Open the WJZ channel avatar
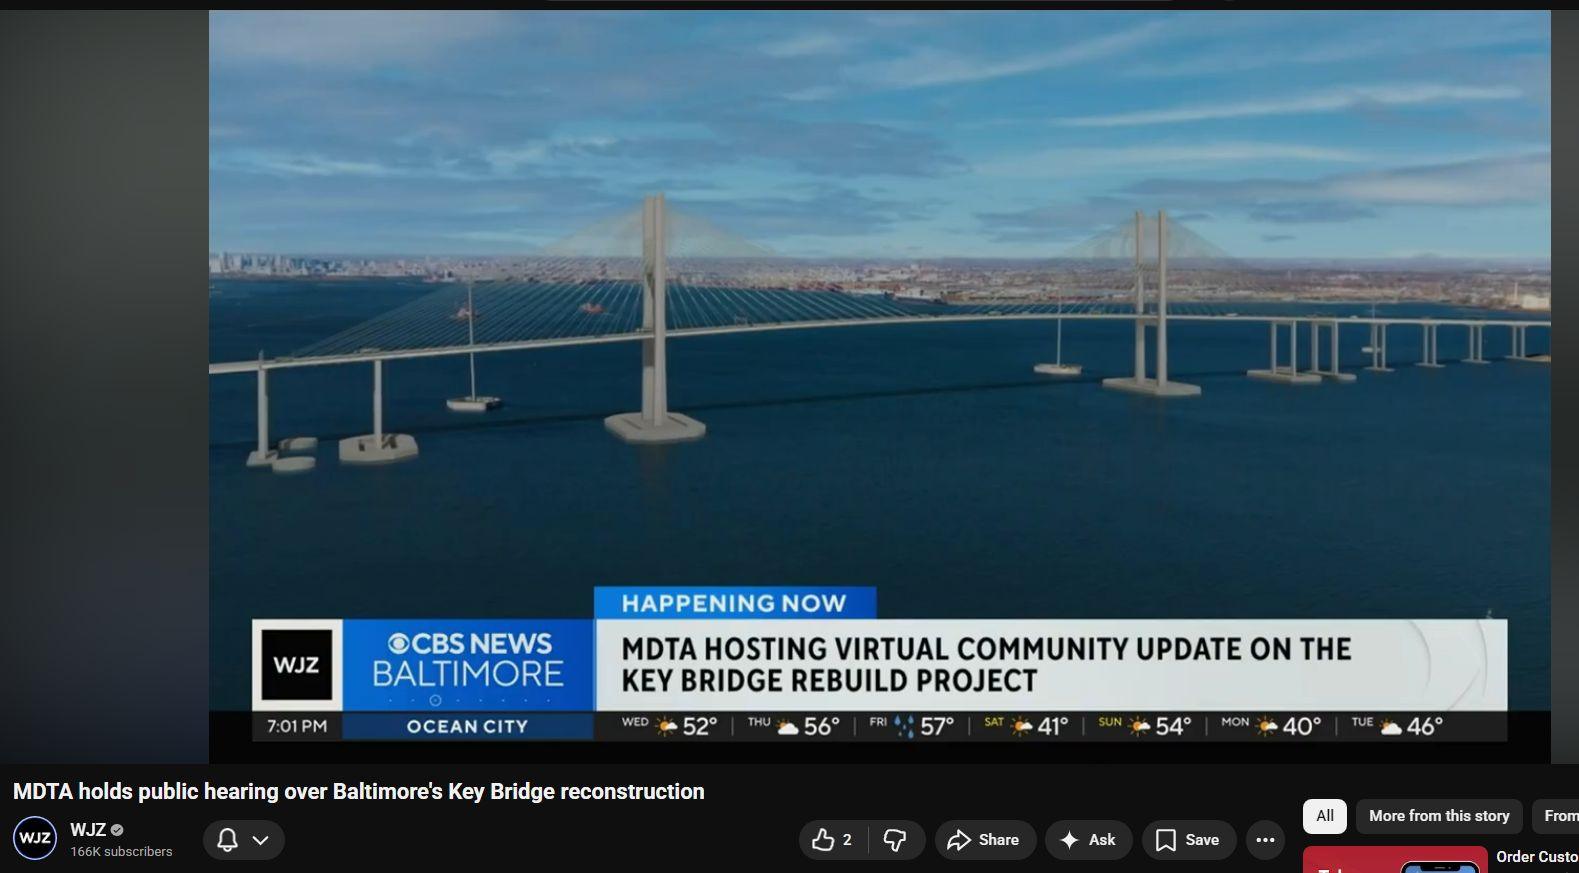The image size is (1579, 873). click(35, 838)
